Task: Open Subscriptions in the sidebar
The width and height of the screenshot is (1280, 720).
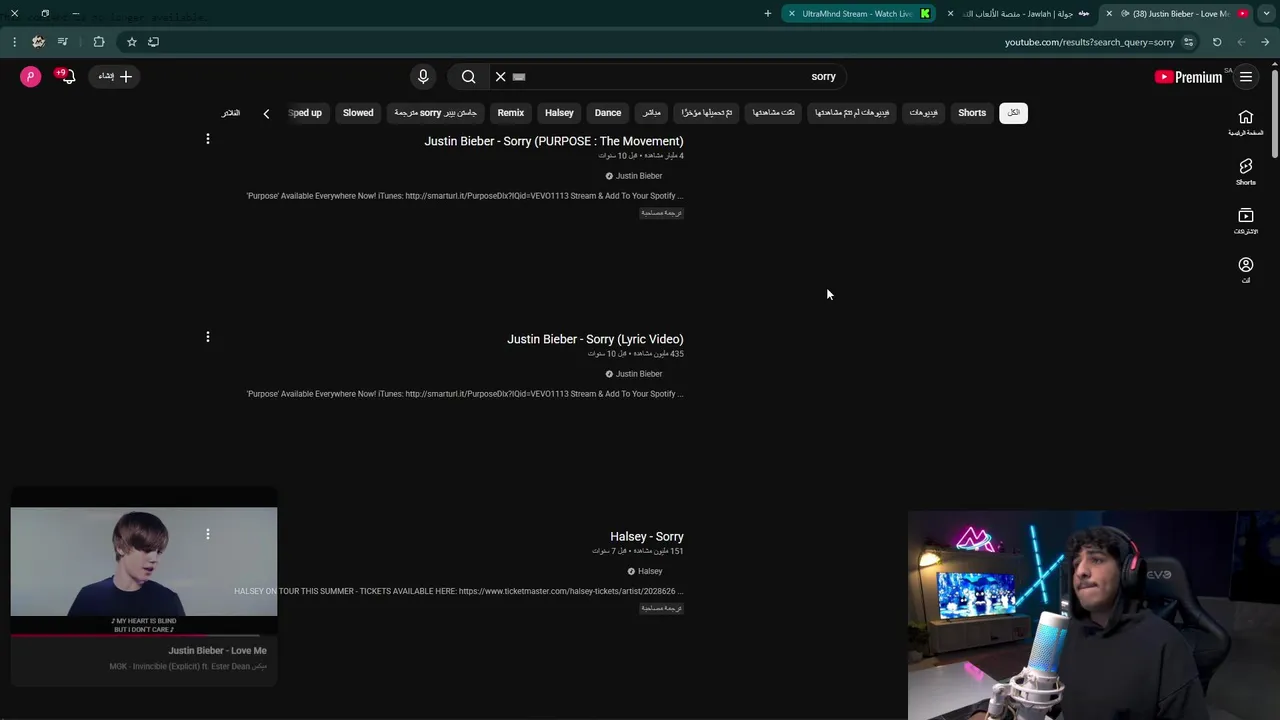Action: 1246,221
